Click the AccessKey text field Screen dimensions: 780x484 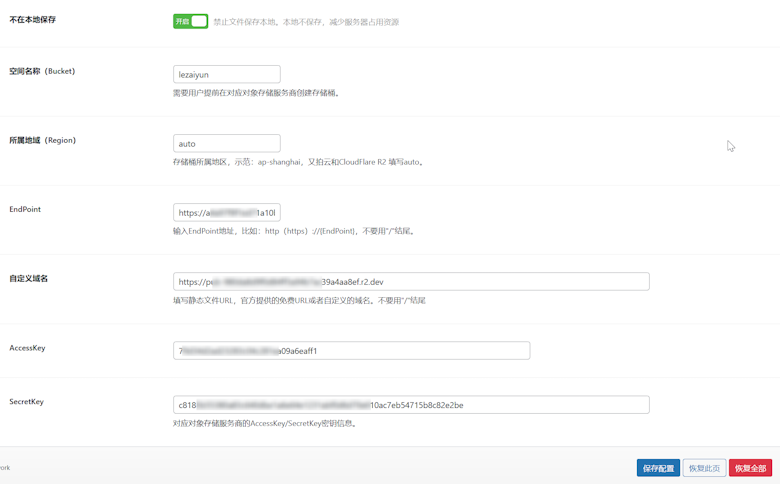[350, 351]
